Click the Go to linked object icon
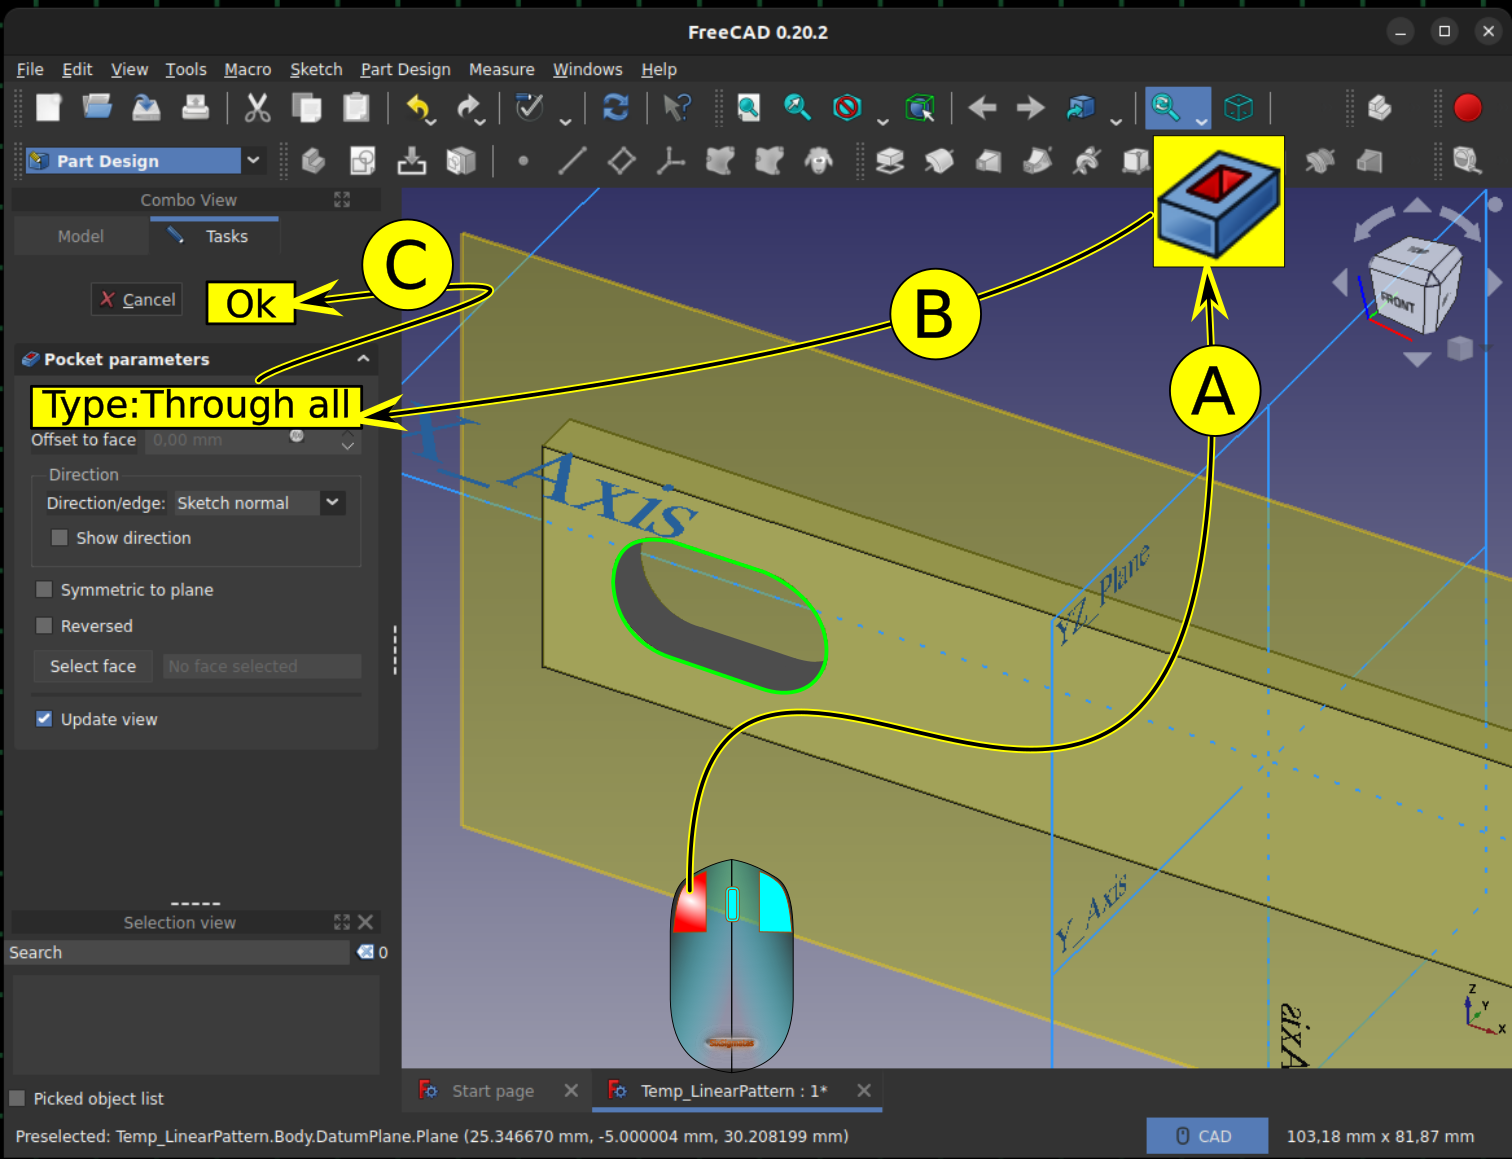Screen dimensions: 1512x1159 pos(1081,107)
